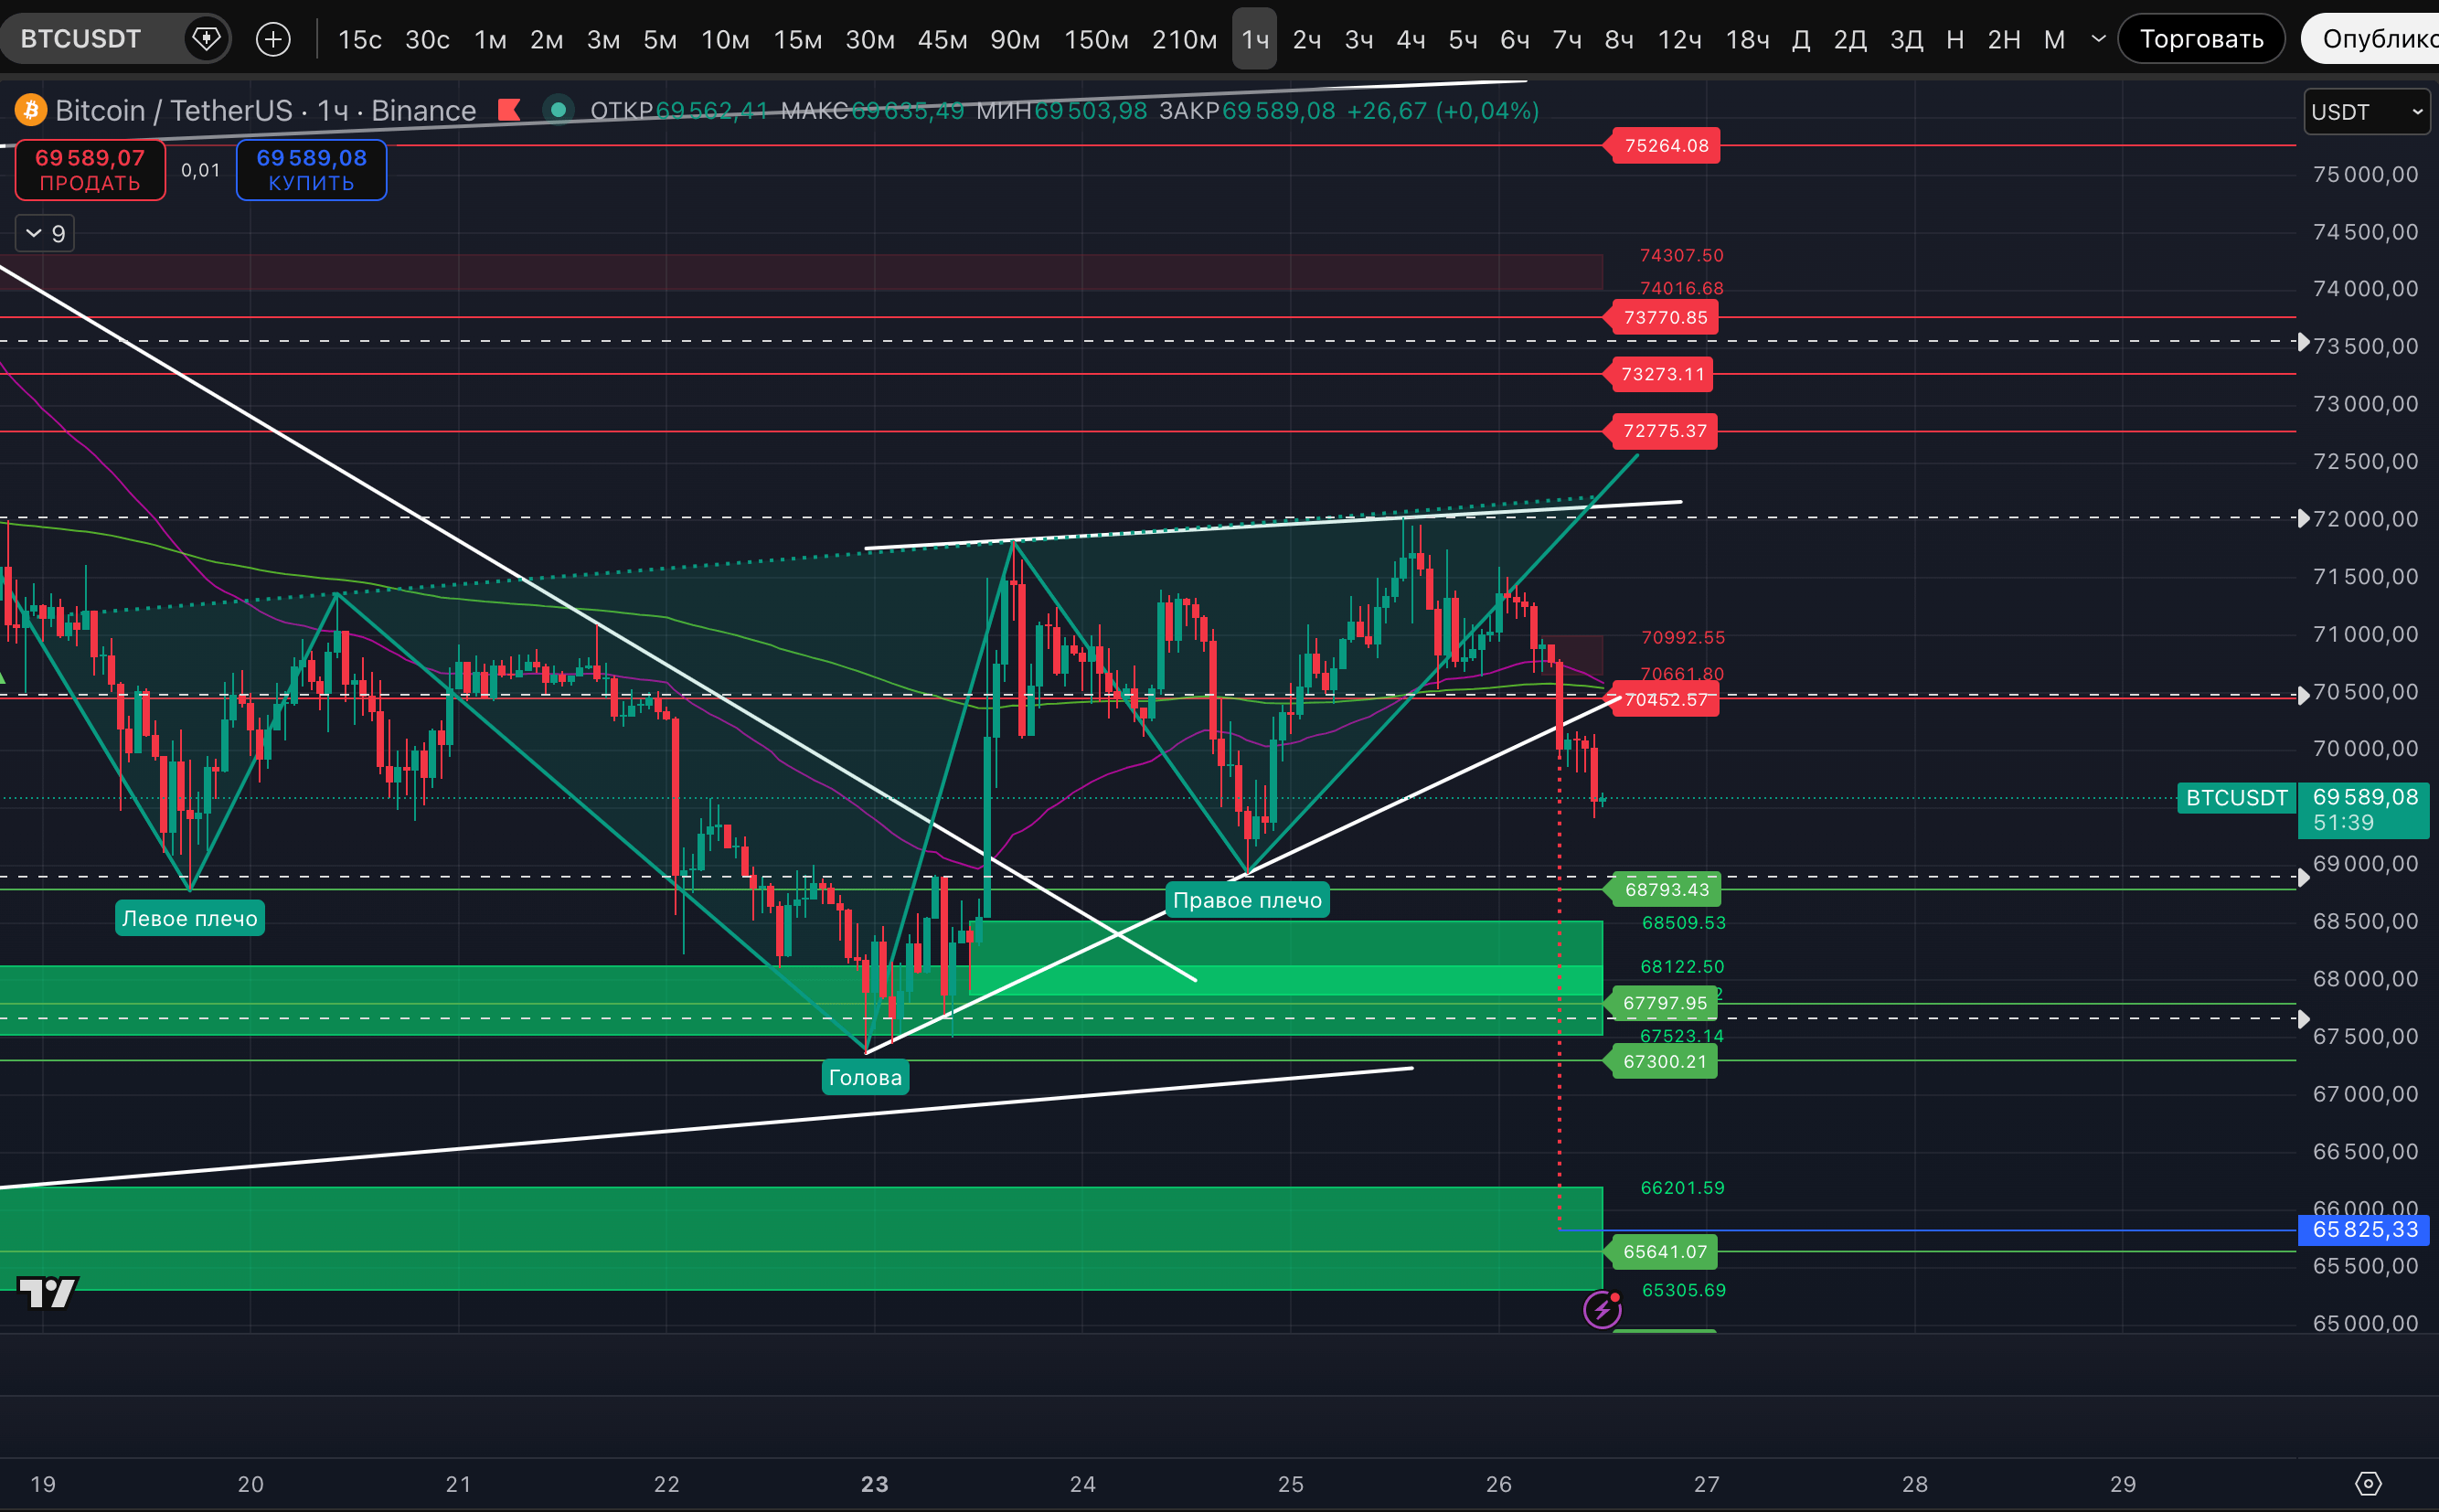Click the КУПИТЬ buy button
The image size is (2439, 1512).
click(311, 170)
